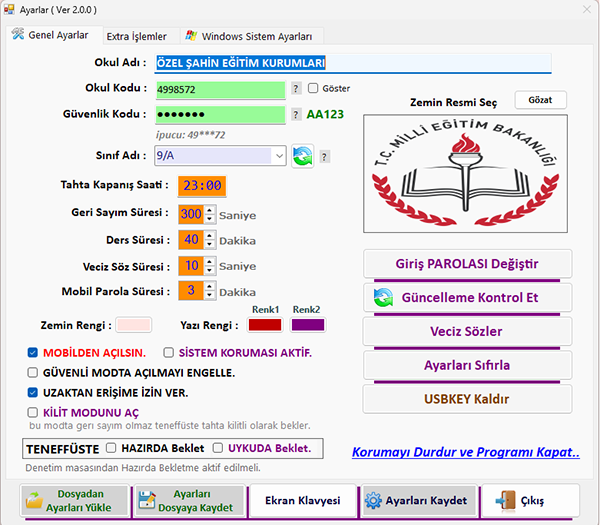Click the floppy icon on Ayarları Dosyaya Kaydet
This screenshot has height=525, width=600.
click(x=147, y=501)
